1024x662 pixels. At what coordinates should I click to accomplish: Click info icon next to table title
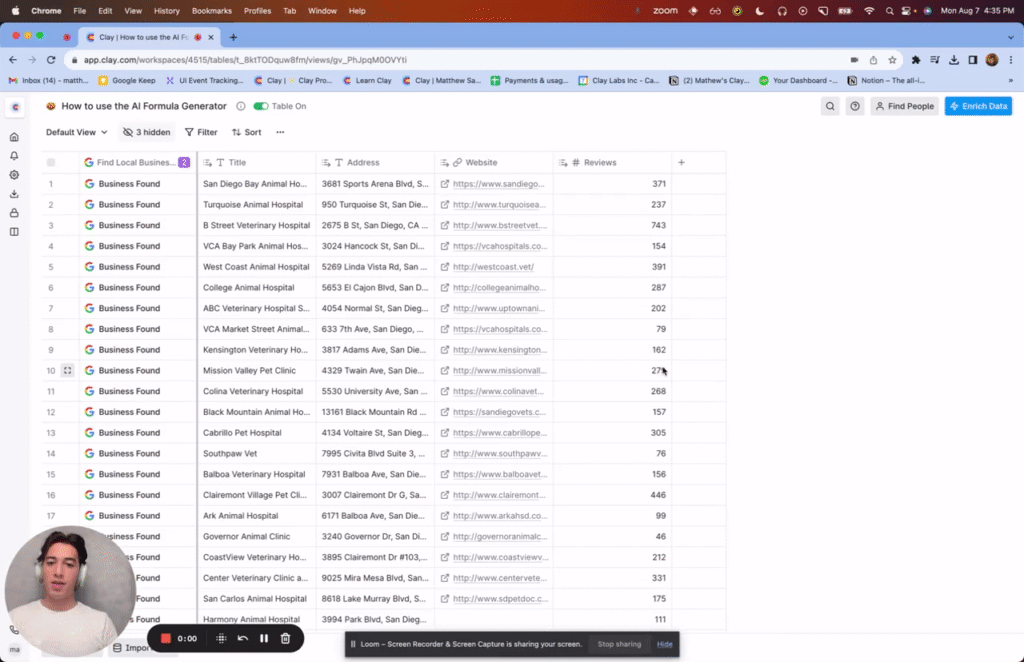pyautogui.click(x=240, y=106)
